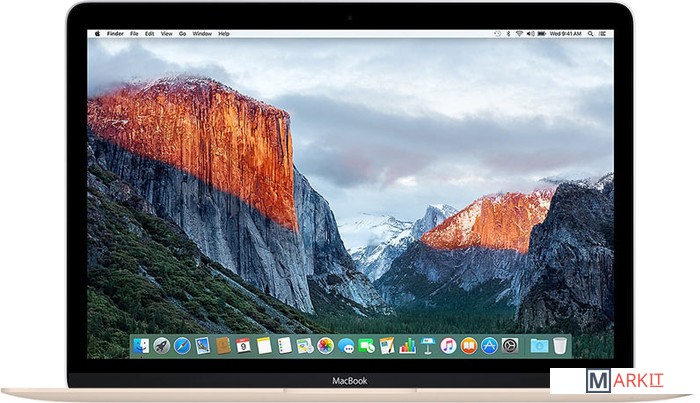Open FaceTime from the dock

coord(366,345)
